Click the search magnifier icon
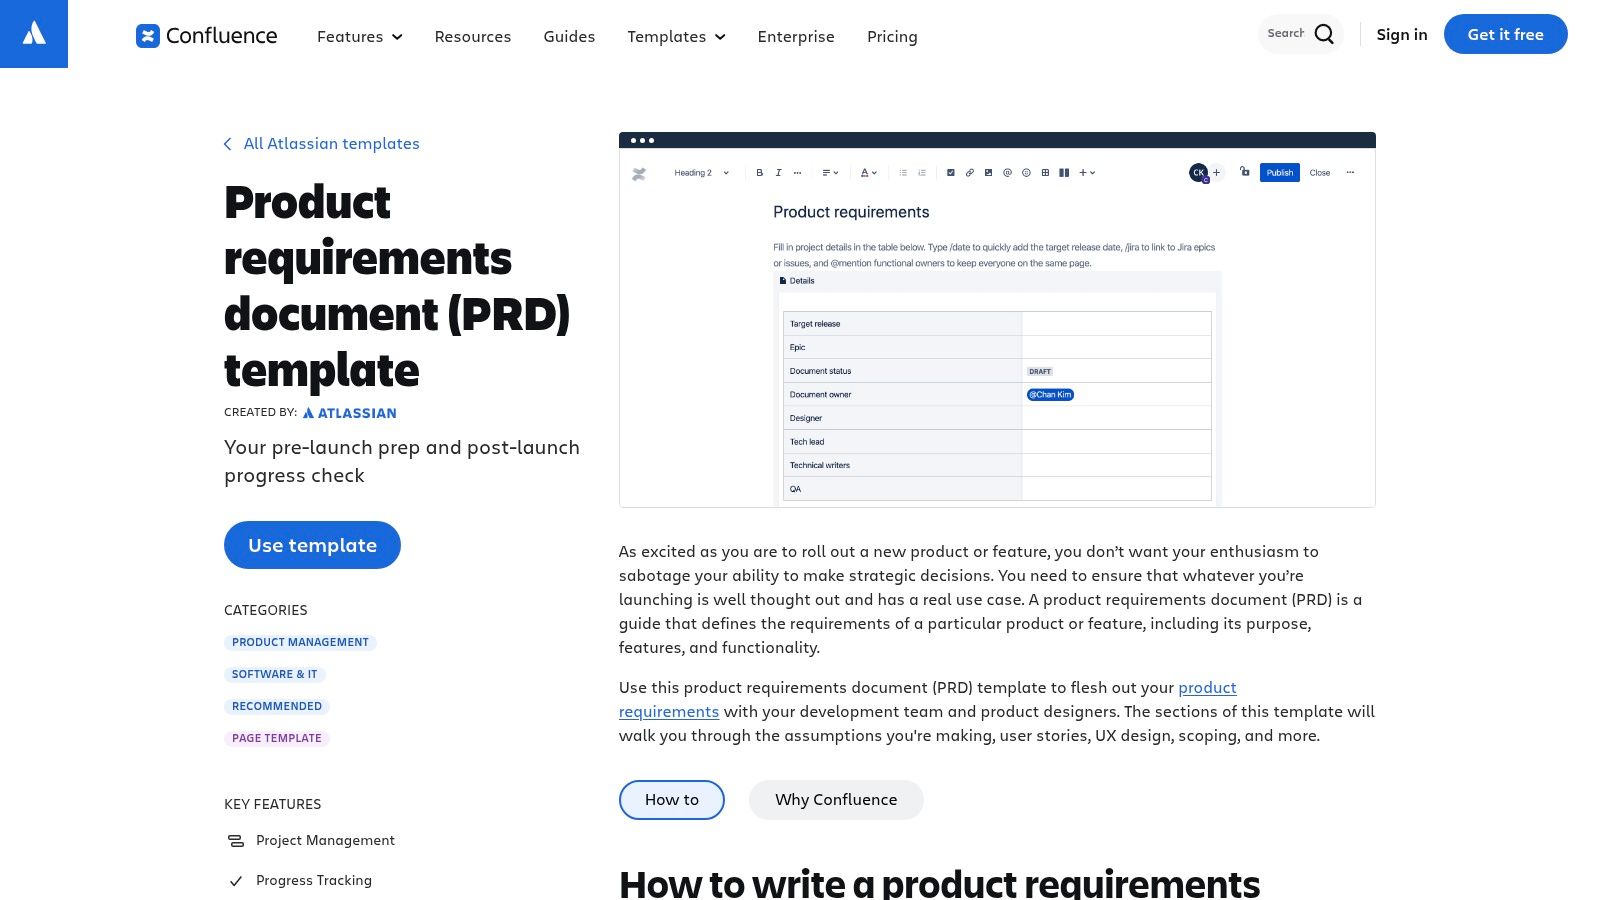The width and height of the screenshot is (1600, 900). tap(1324, 34)
